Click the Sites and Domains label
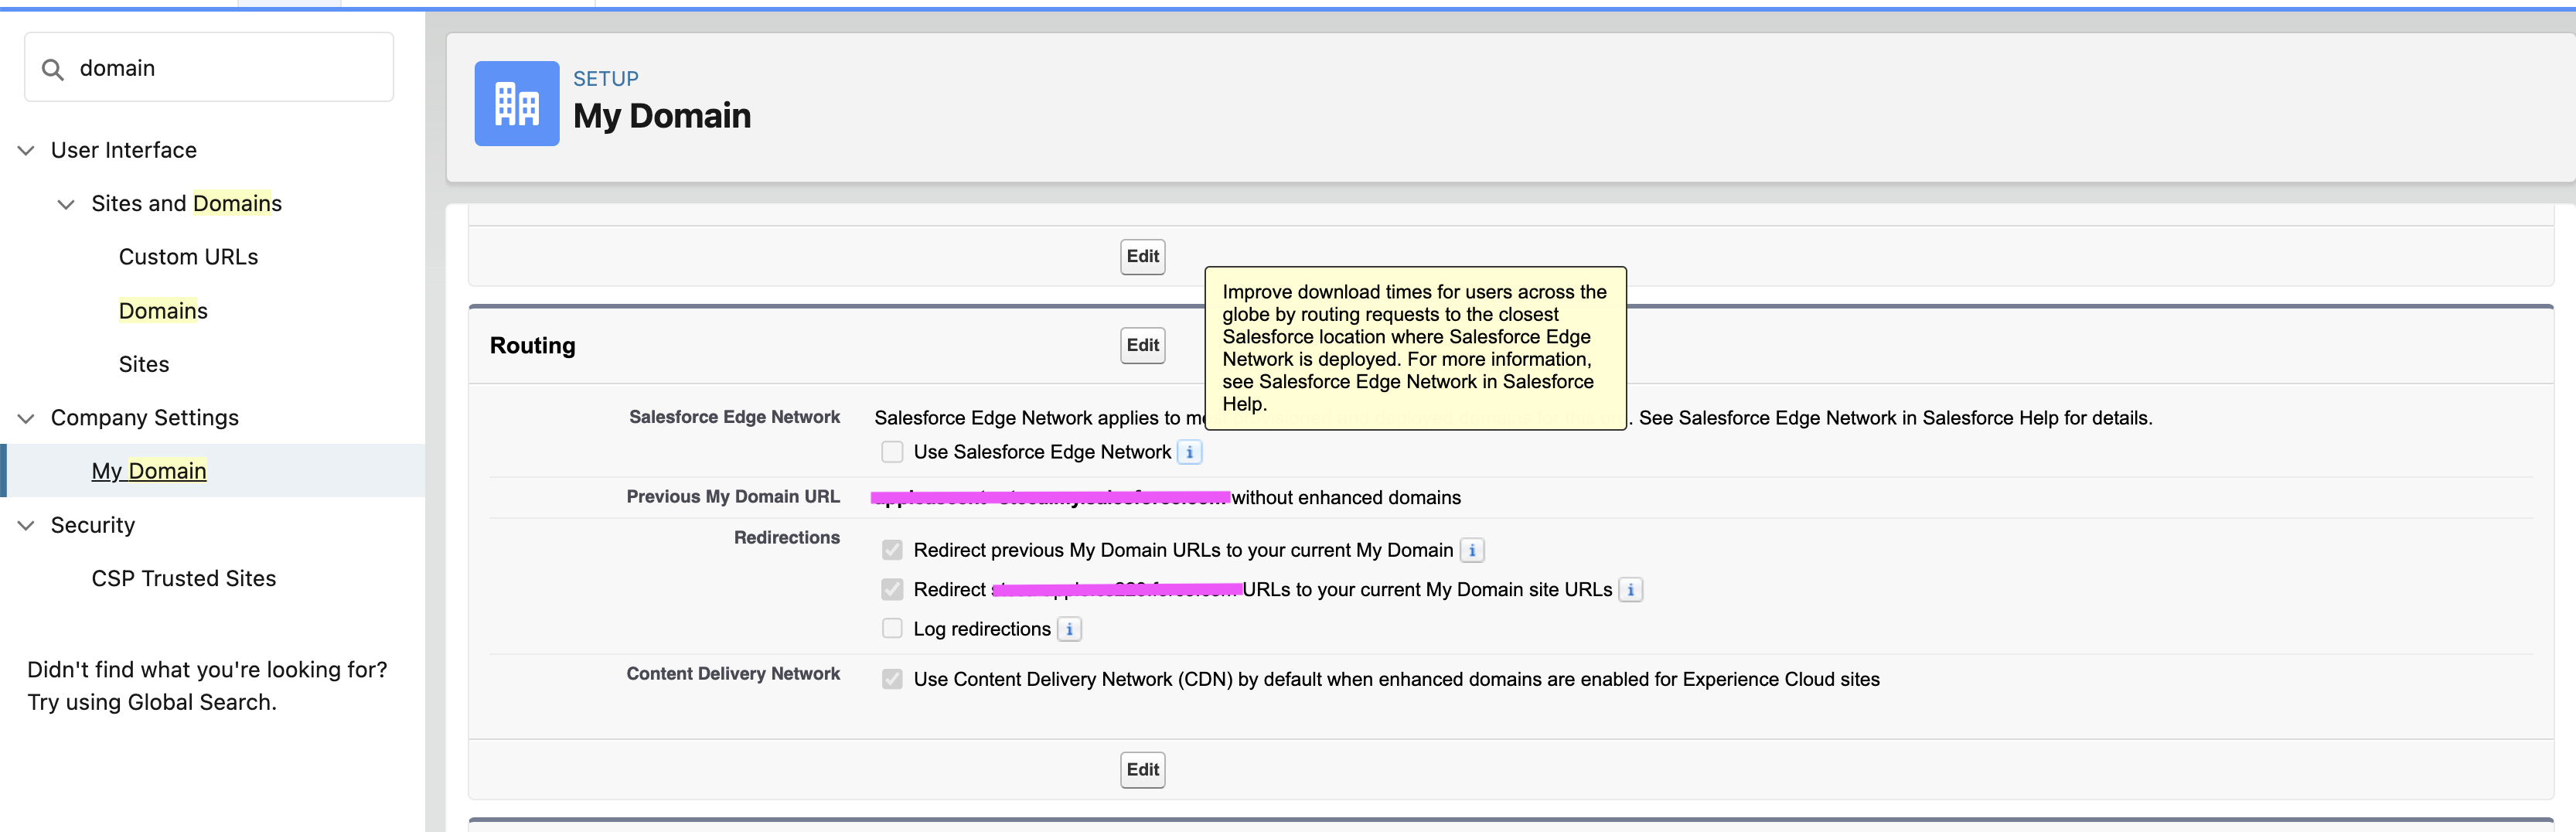The image size is (2576, 832). coord(186,204)
